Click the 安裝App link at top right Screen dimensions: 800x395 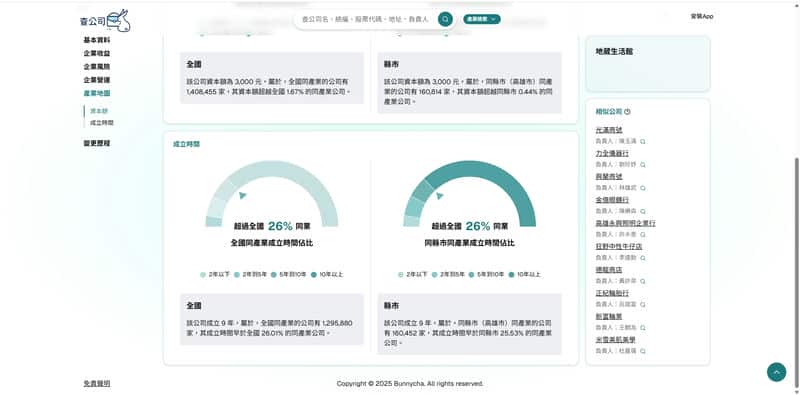(702, 16)
